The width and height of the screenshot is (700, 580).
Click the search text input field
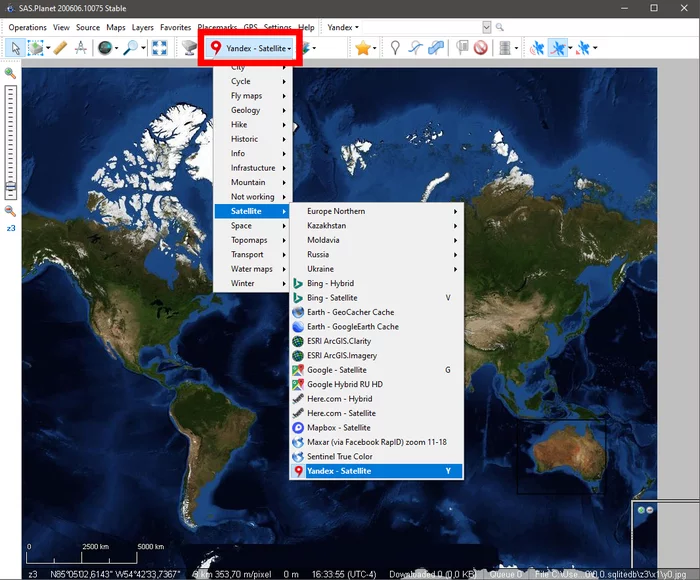[422, 27]
